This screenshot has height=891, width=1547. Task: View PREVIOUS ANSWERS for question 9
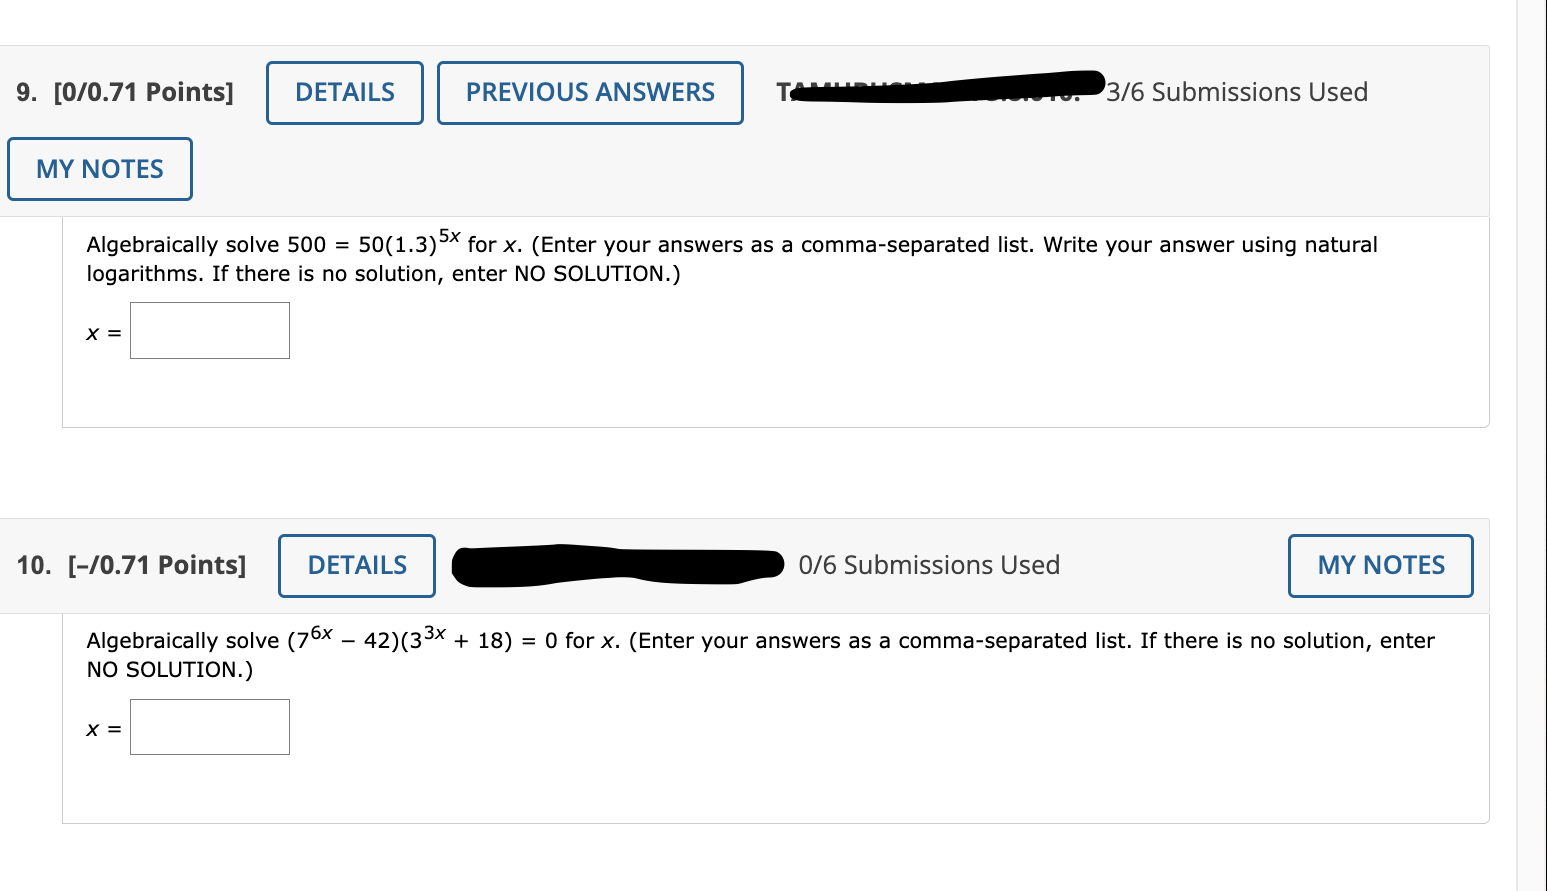coord(589,92)
